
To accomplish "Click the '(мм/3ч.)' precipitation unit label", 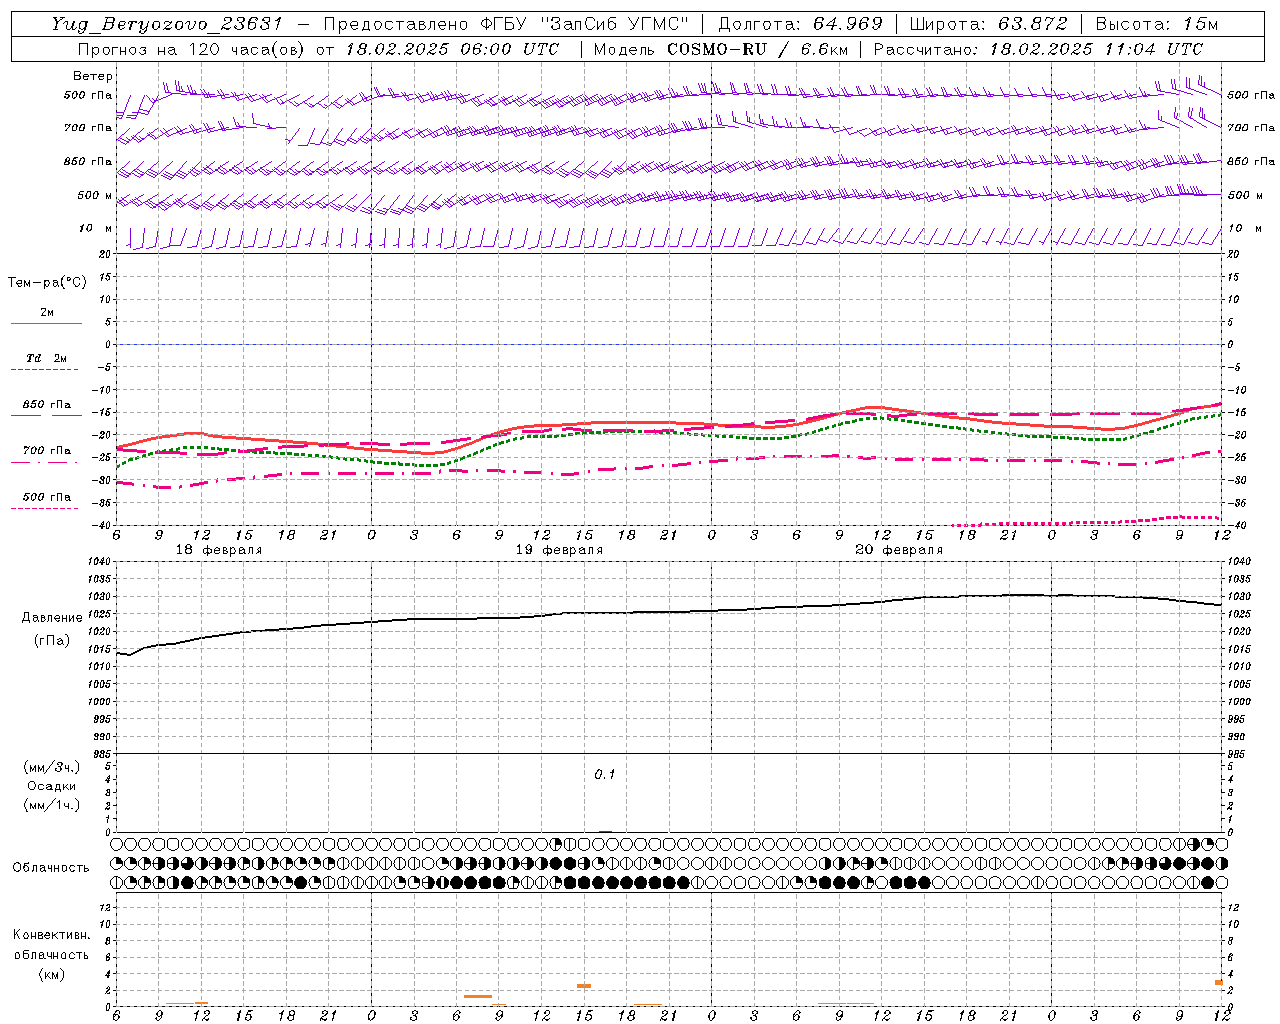I will 52,767.
